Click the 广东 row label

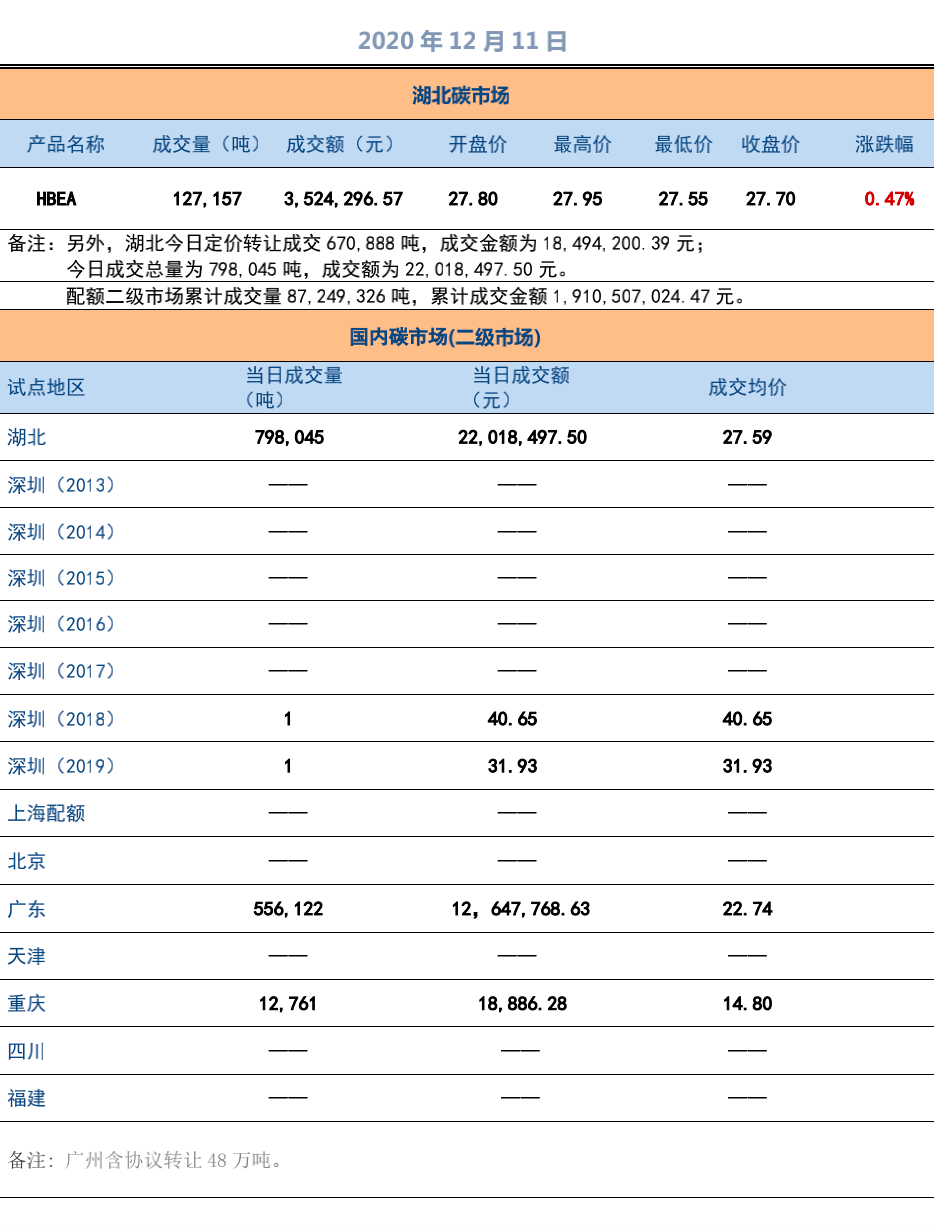27,909
